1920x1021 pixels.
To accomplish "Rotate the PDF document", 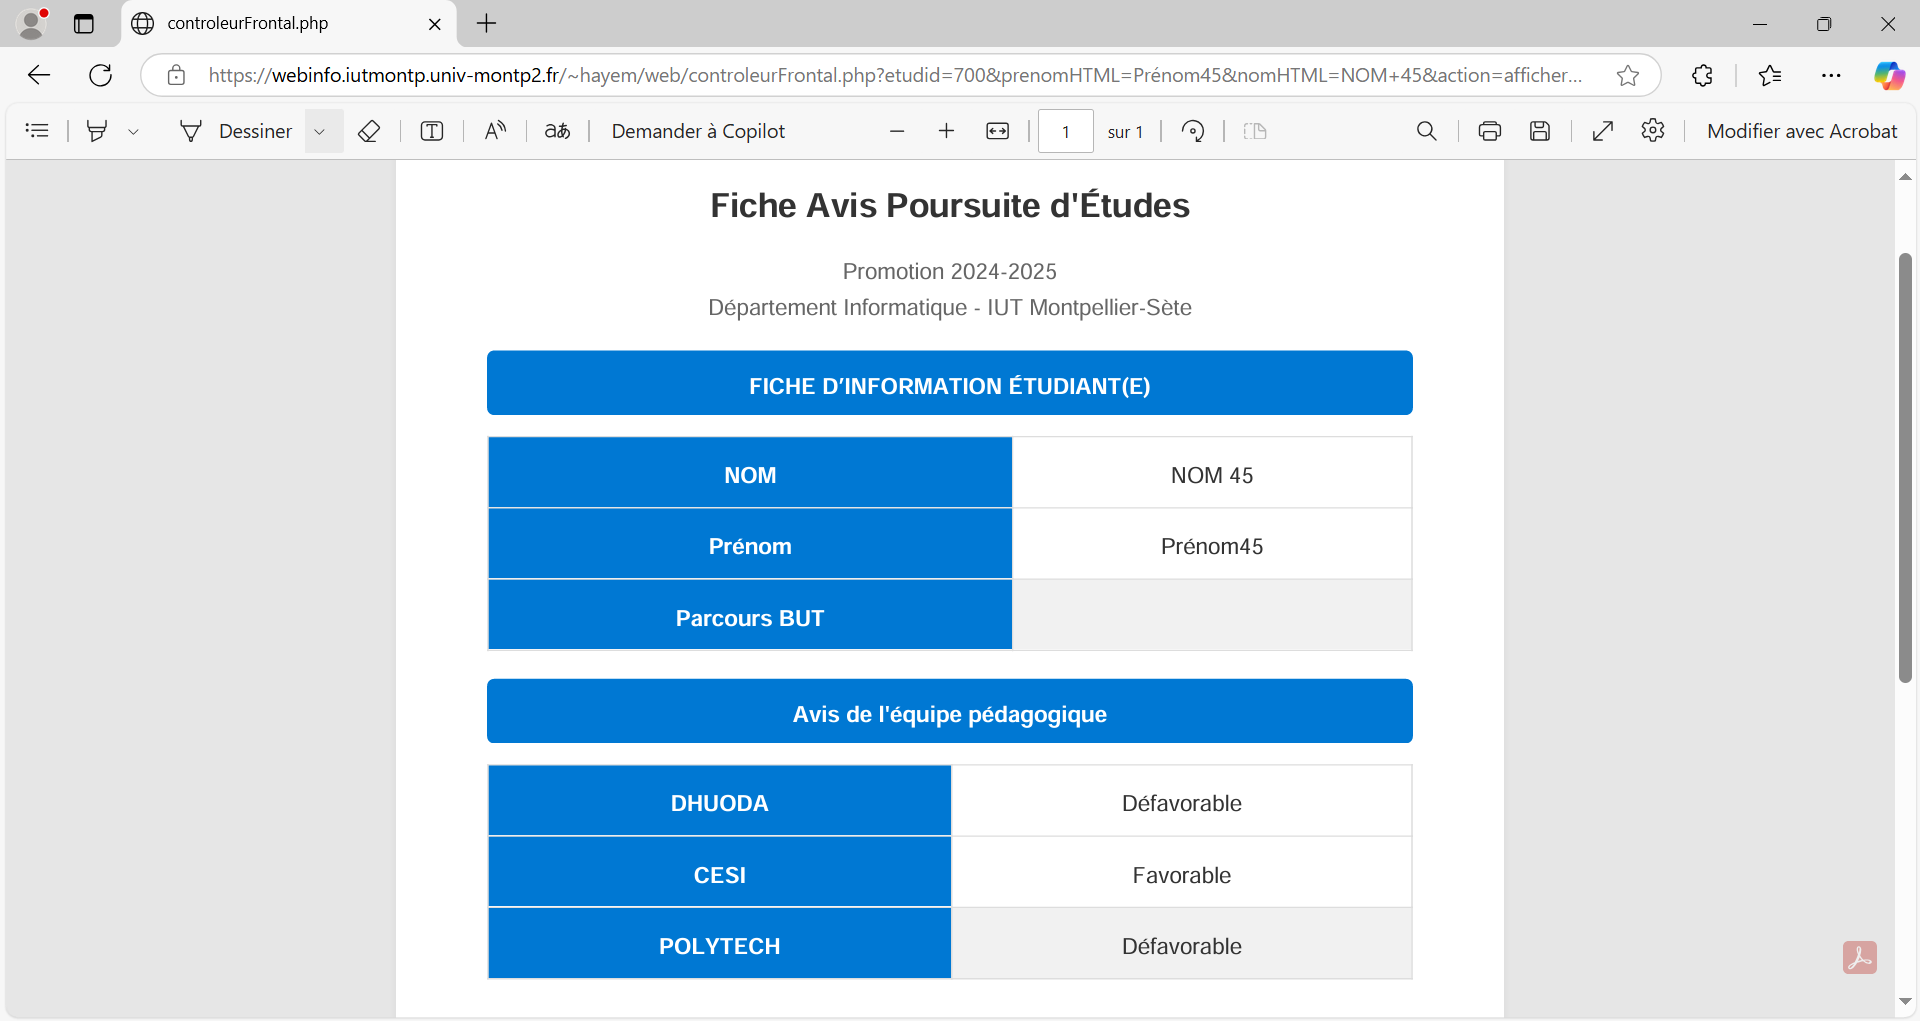I will pos(1193,131).
